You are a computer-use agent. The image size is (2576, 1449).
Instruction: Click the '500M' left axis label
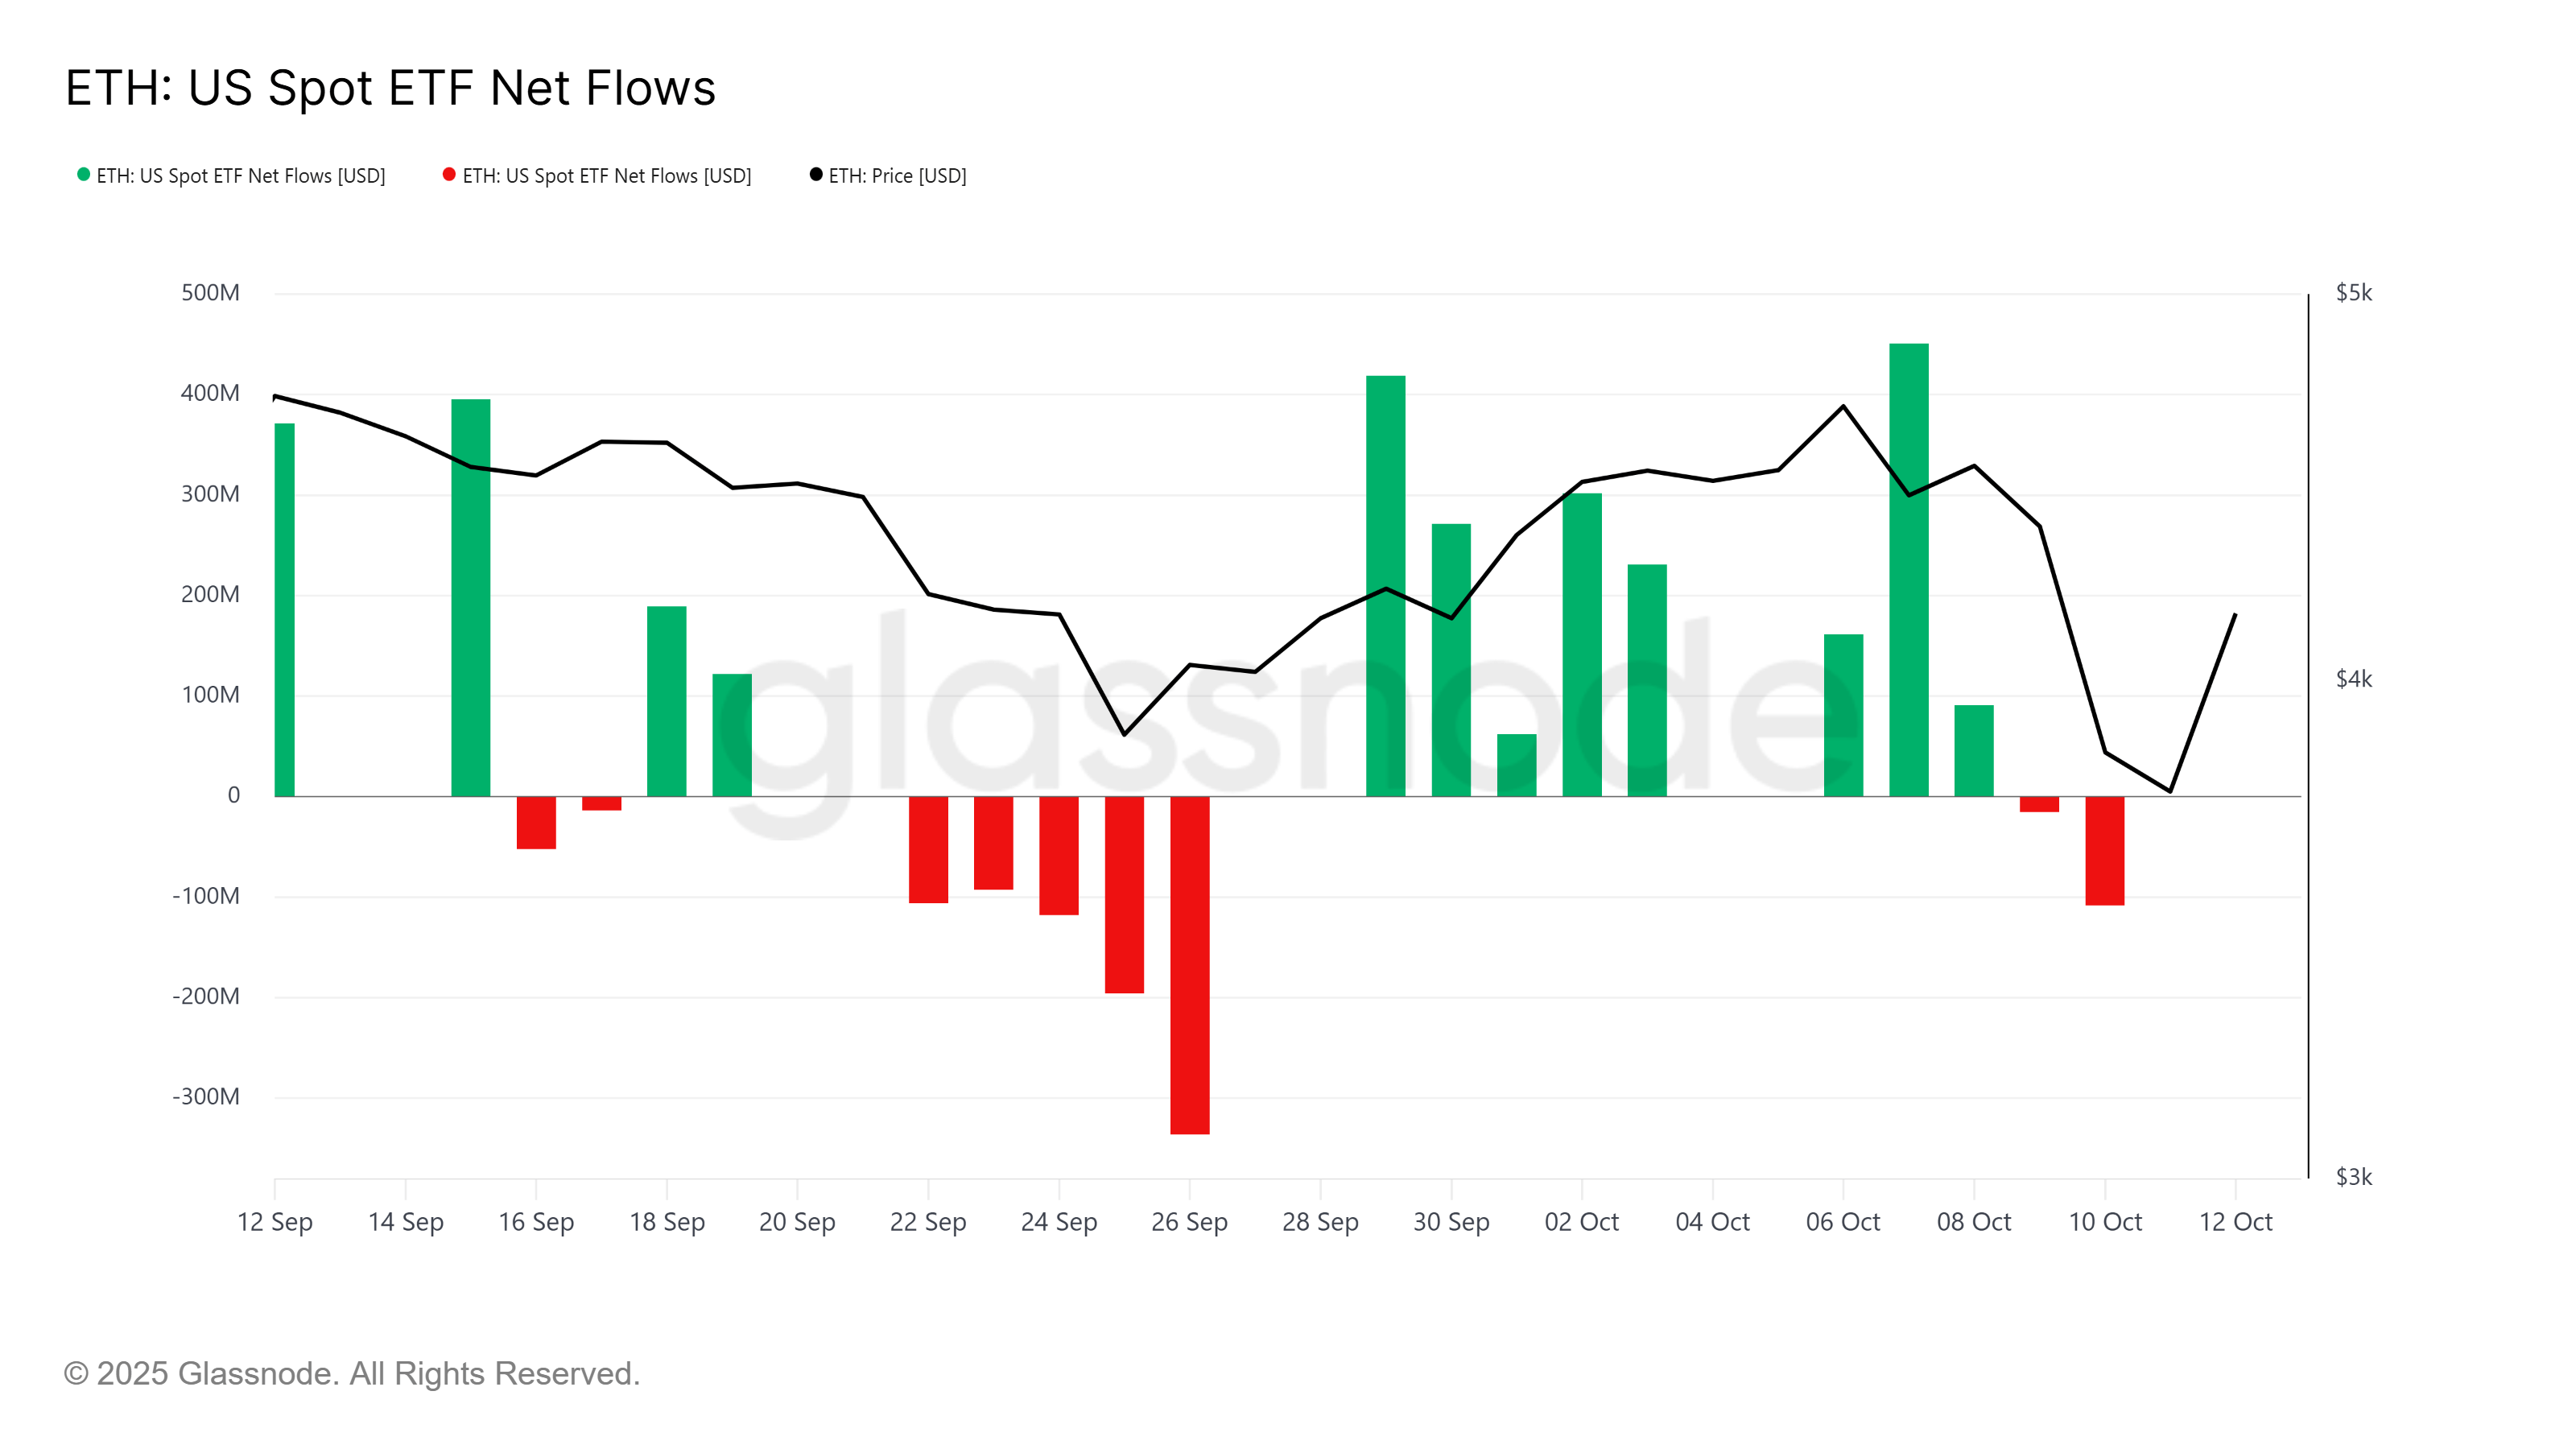pos(210,293)
